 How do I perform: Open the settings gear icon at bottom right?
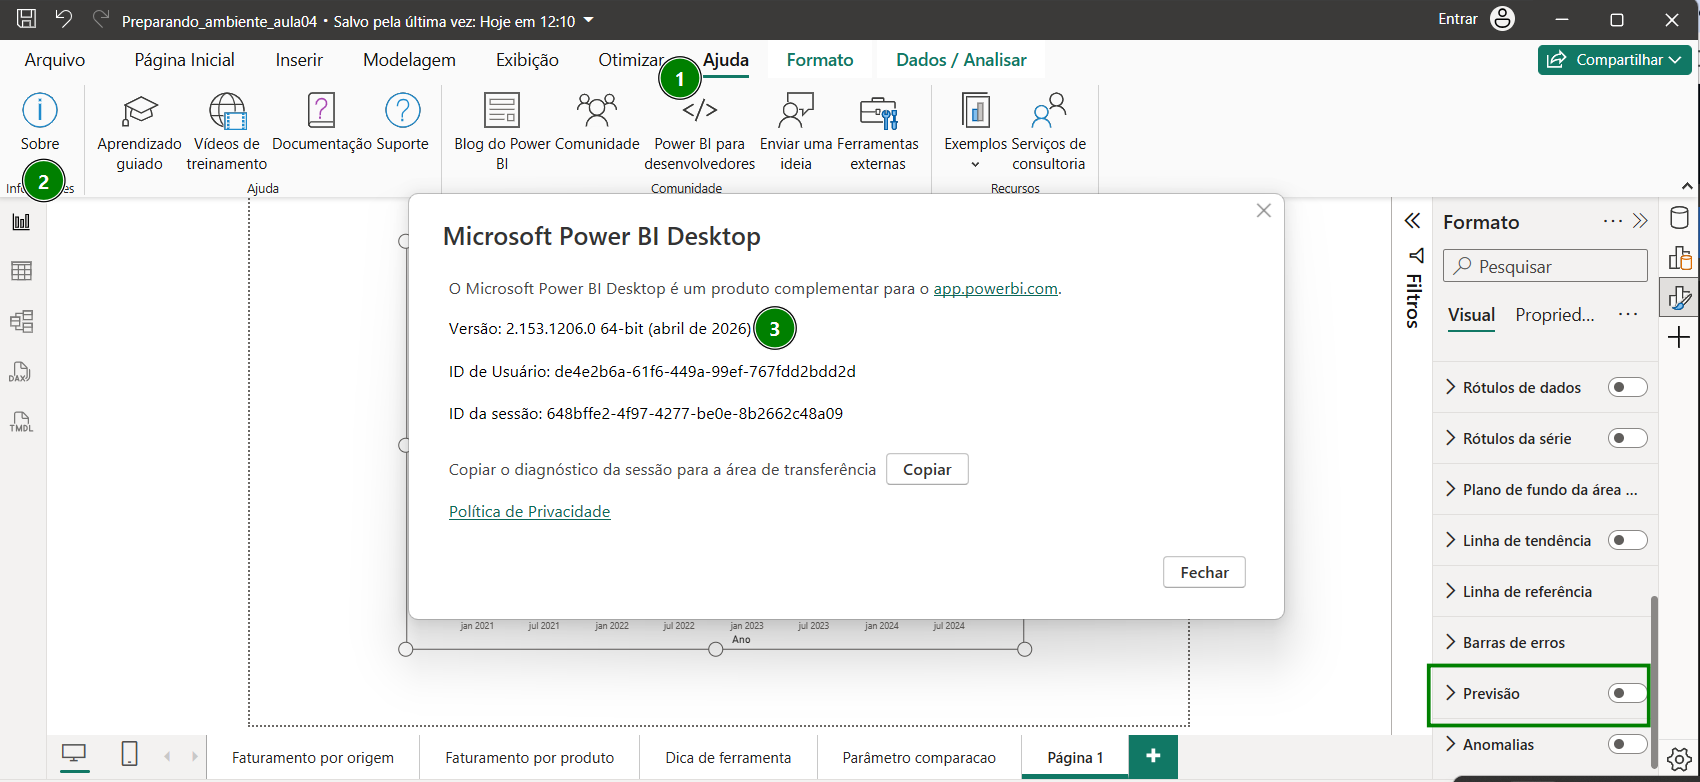coord(1680,759)
